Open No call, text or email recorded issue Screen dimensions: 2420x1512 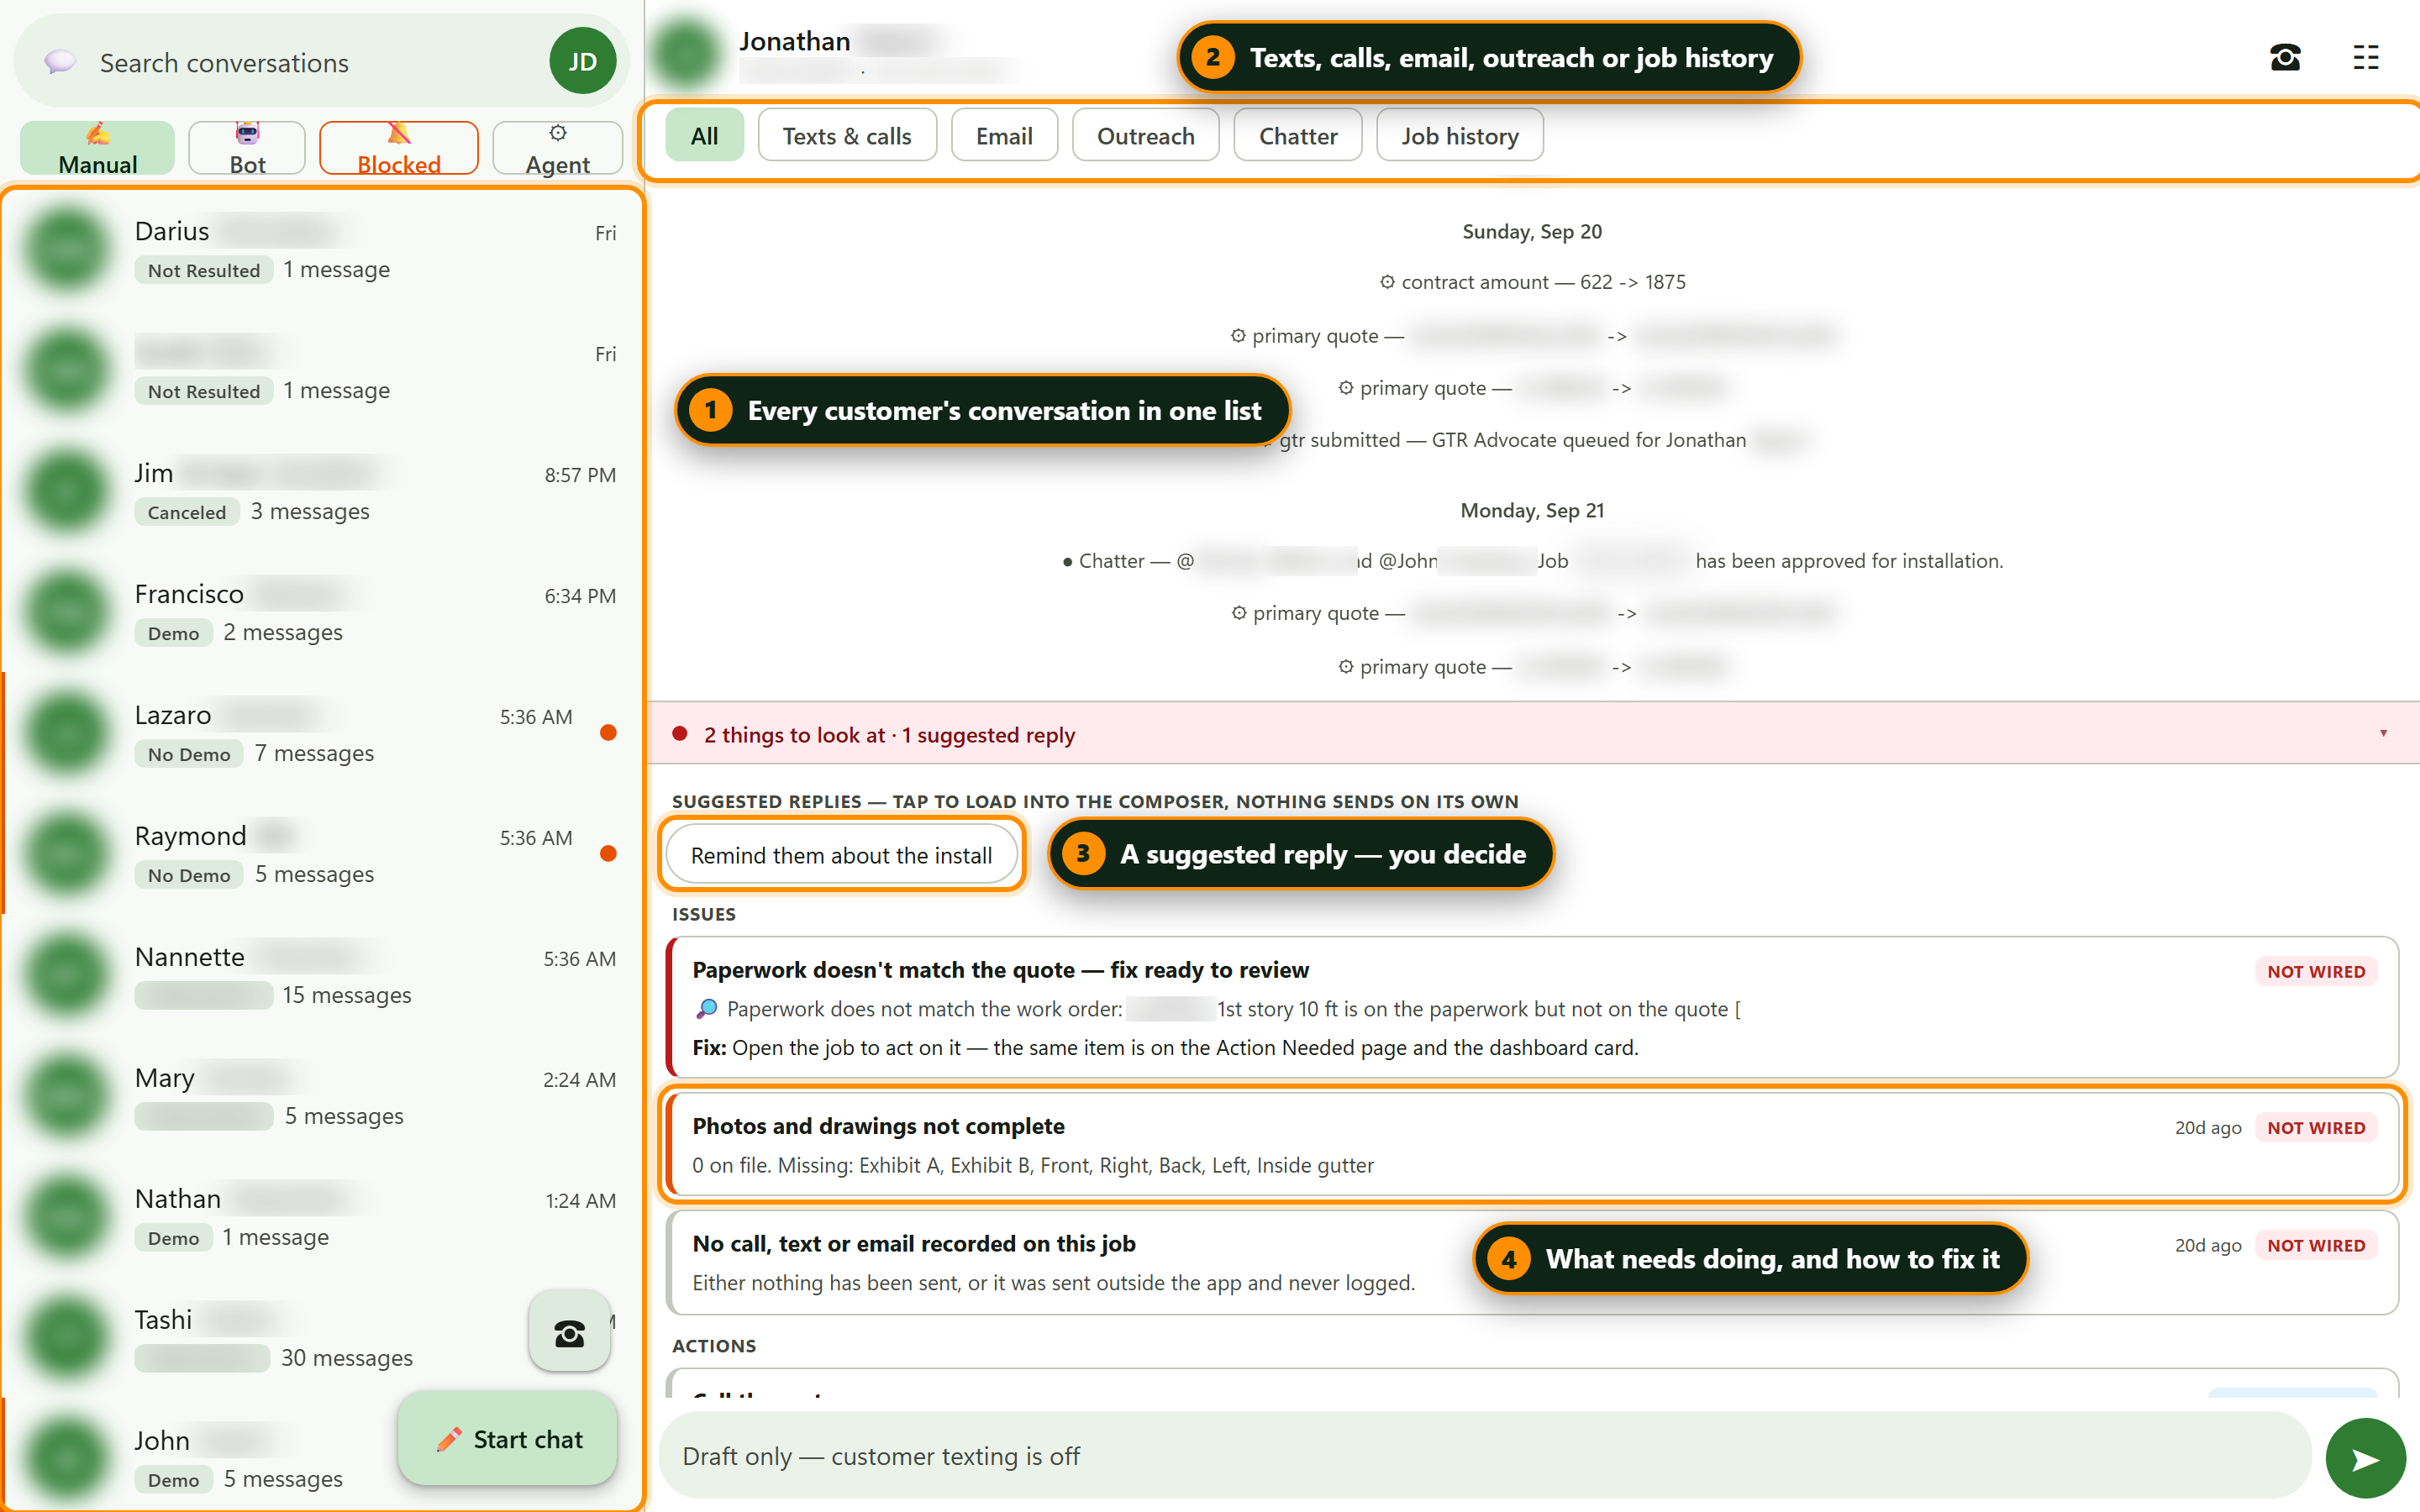click(x=1532, y=1262)
